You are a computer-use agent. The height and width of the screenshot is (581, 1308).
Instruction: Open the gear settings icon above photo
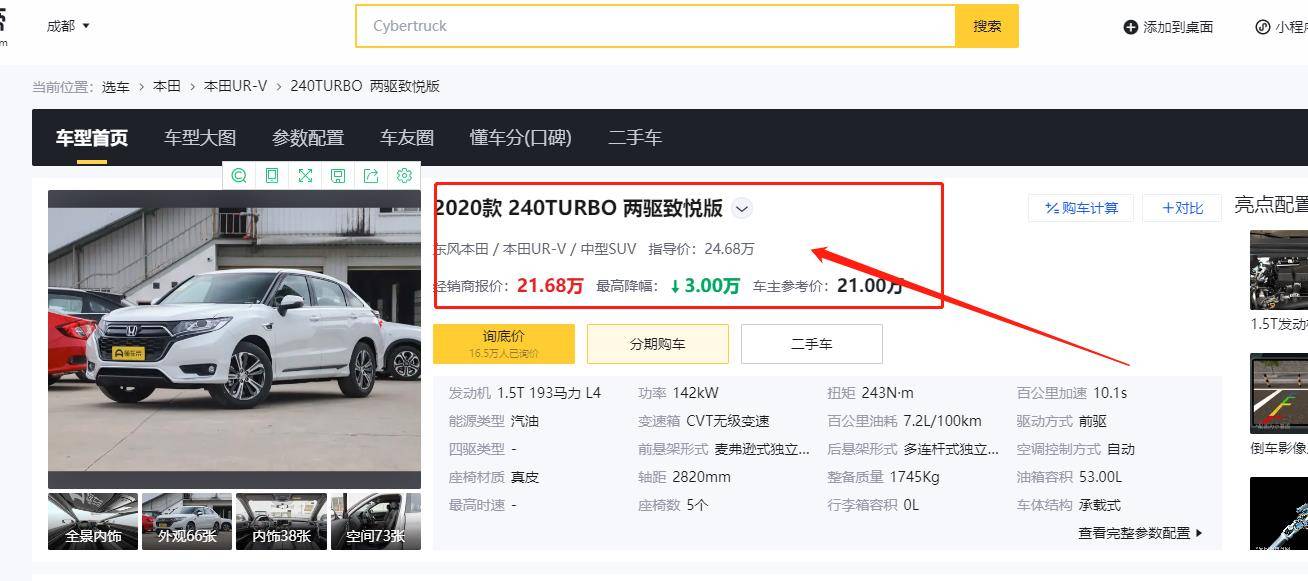point(404,175)
